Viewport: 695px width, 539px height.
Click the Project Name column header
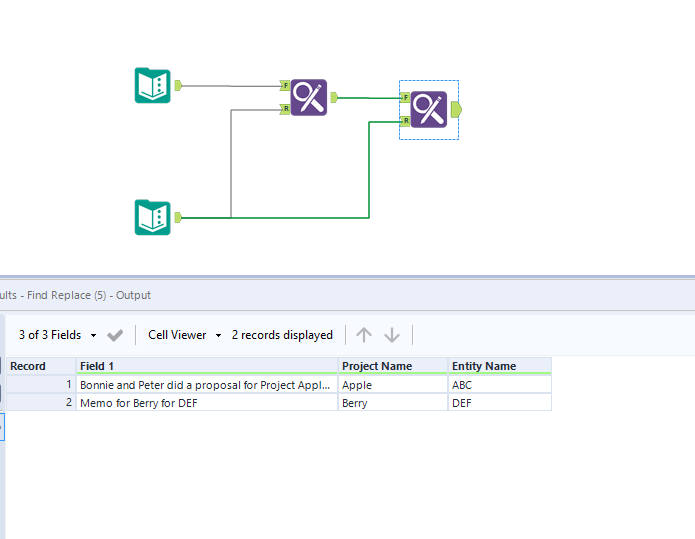pos(393,366)
